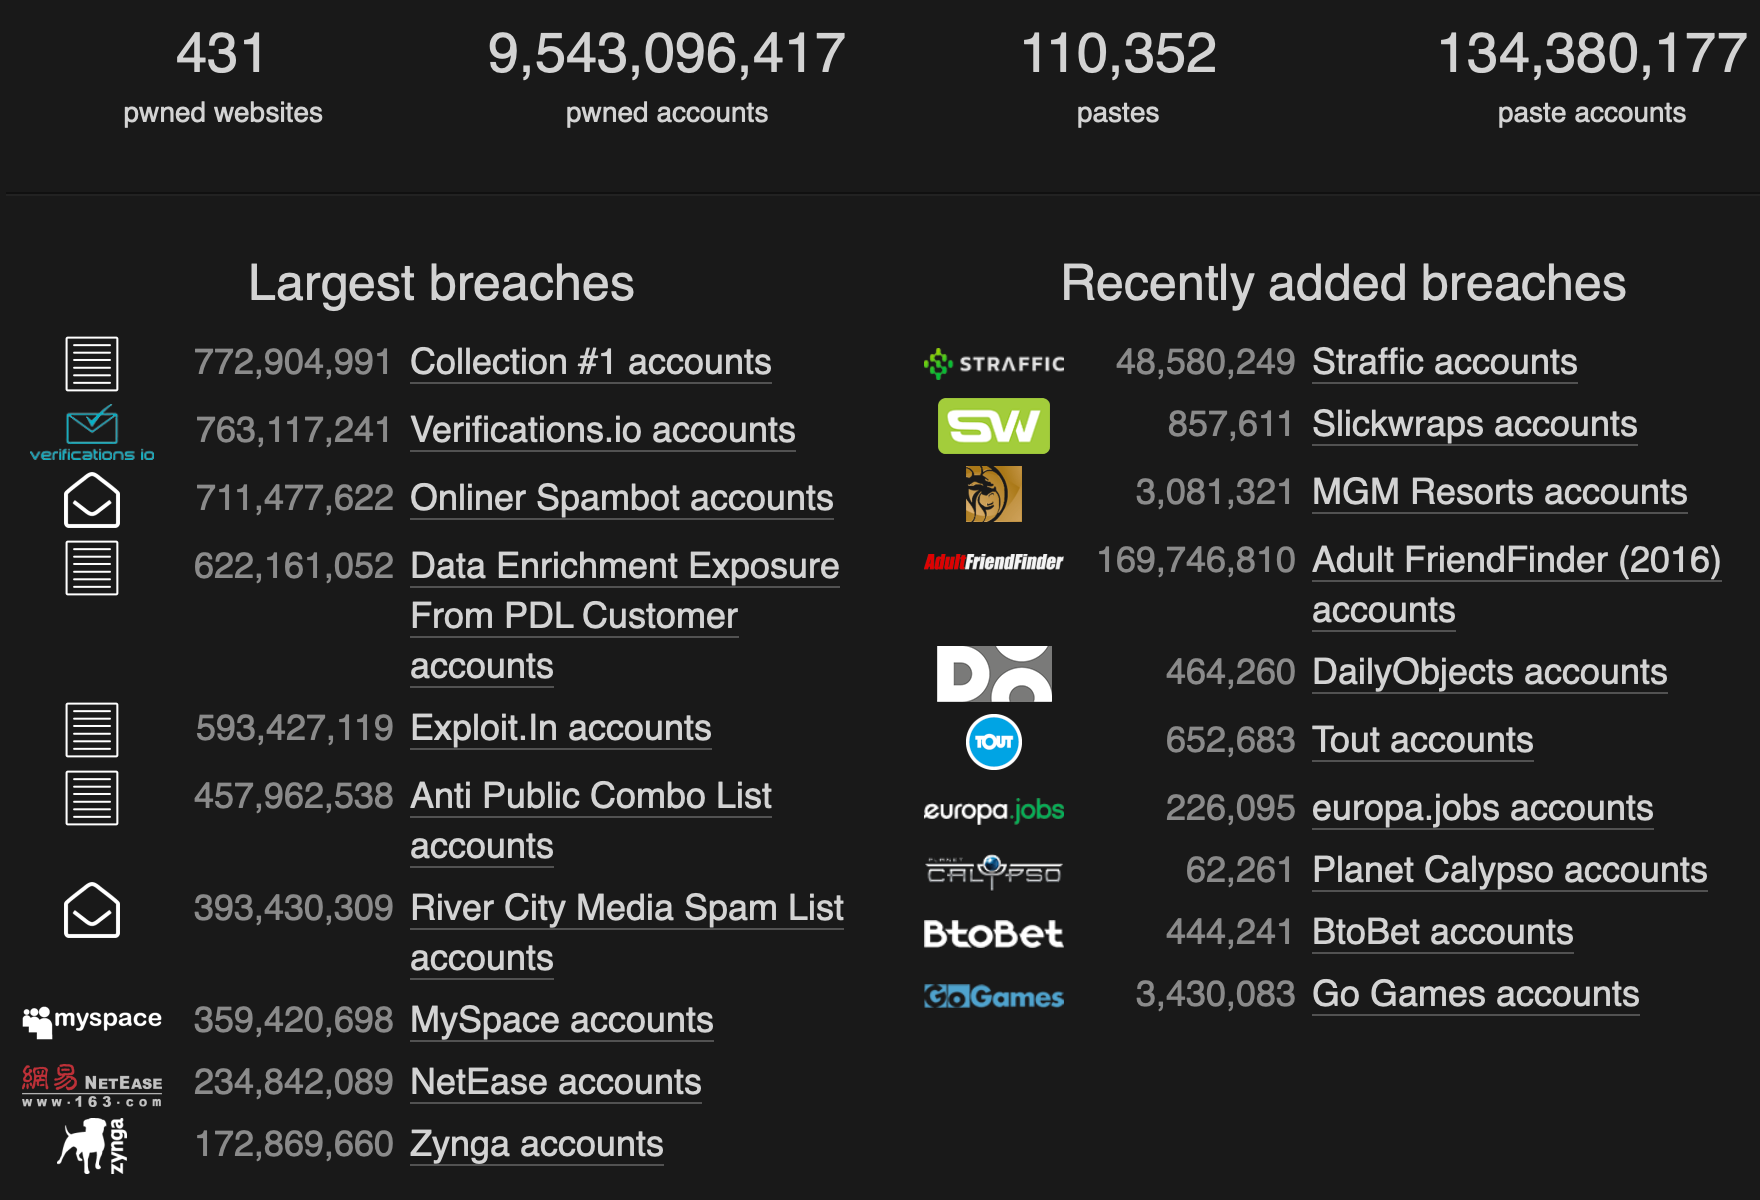1760x1200 pixels.
Task: Click the Verifications.io envelope logo
Action: (x=92, y=433)
